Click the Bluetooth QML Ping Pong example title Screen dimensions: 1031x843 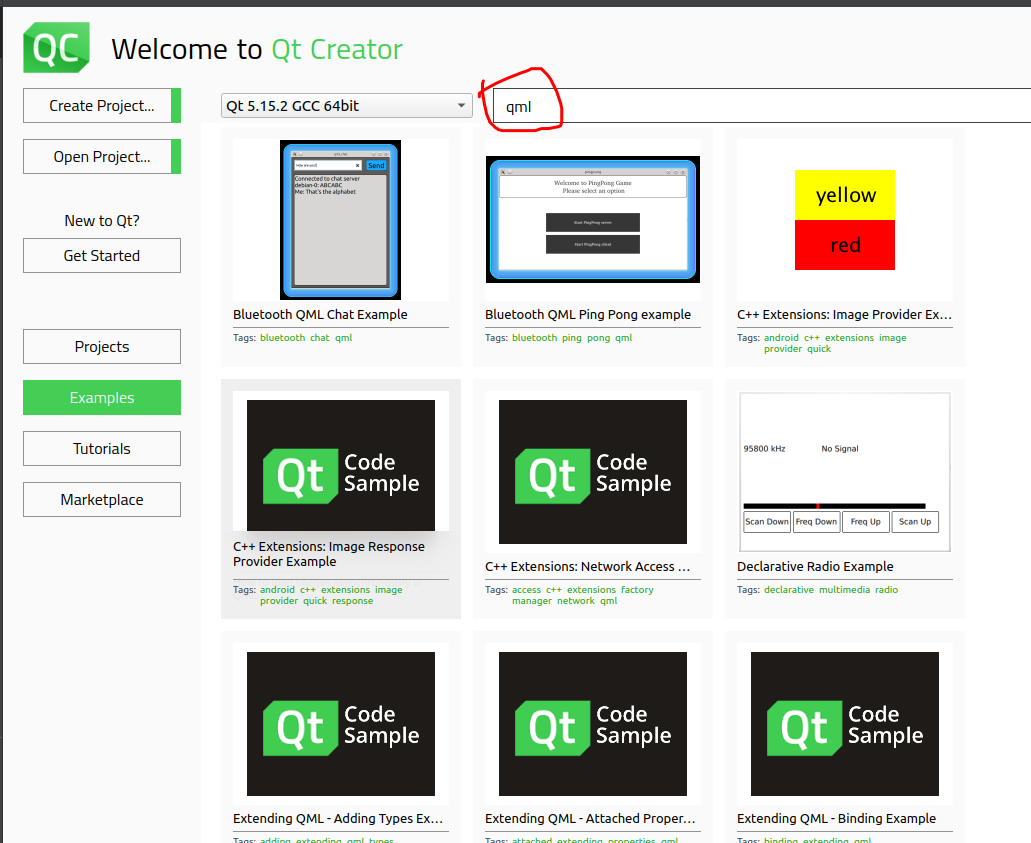588,314
